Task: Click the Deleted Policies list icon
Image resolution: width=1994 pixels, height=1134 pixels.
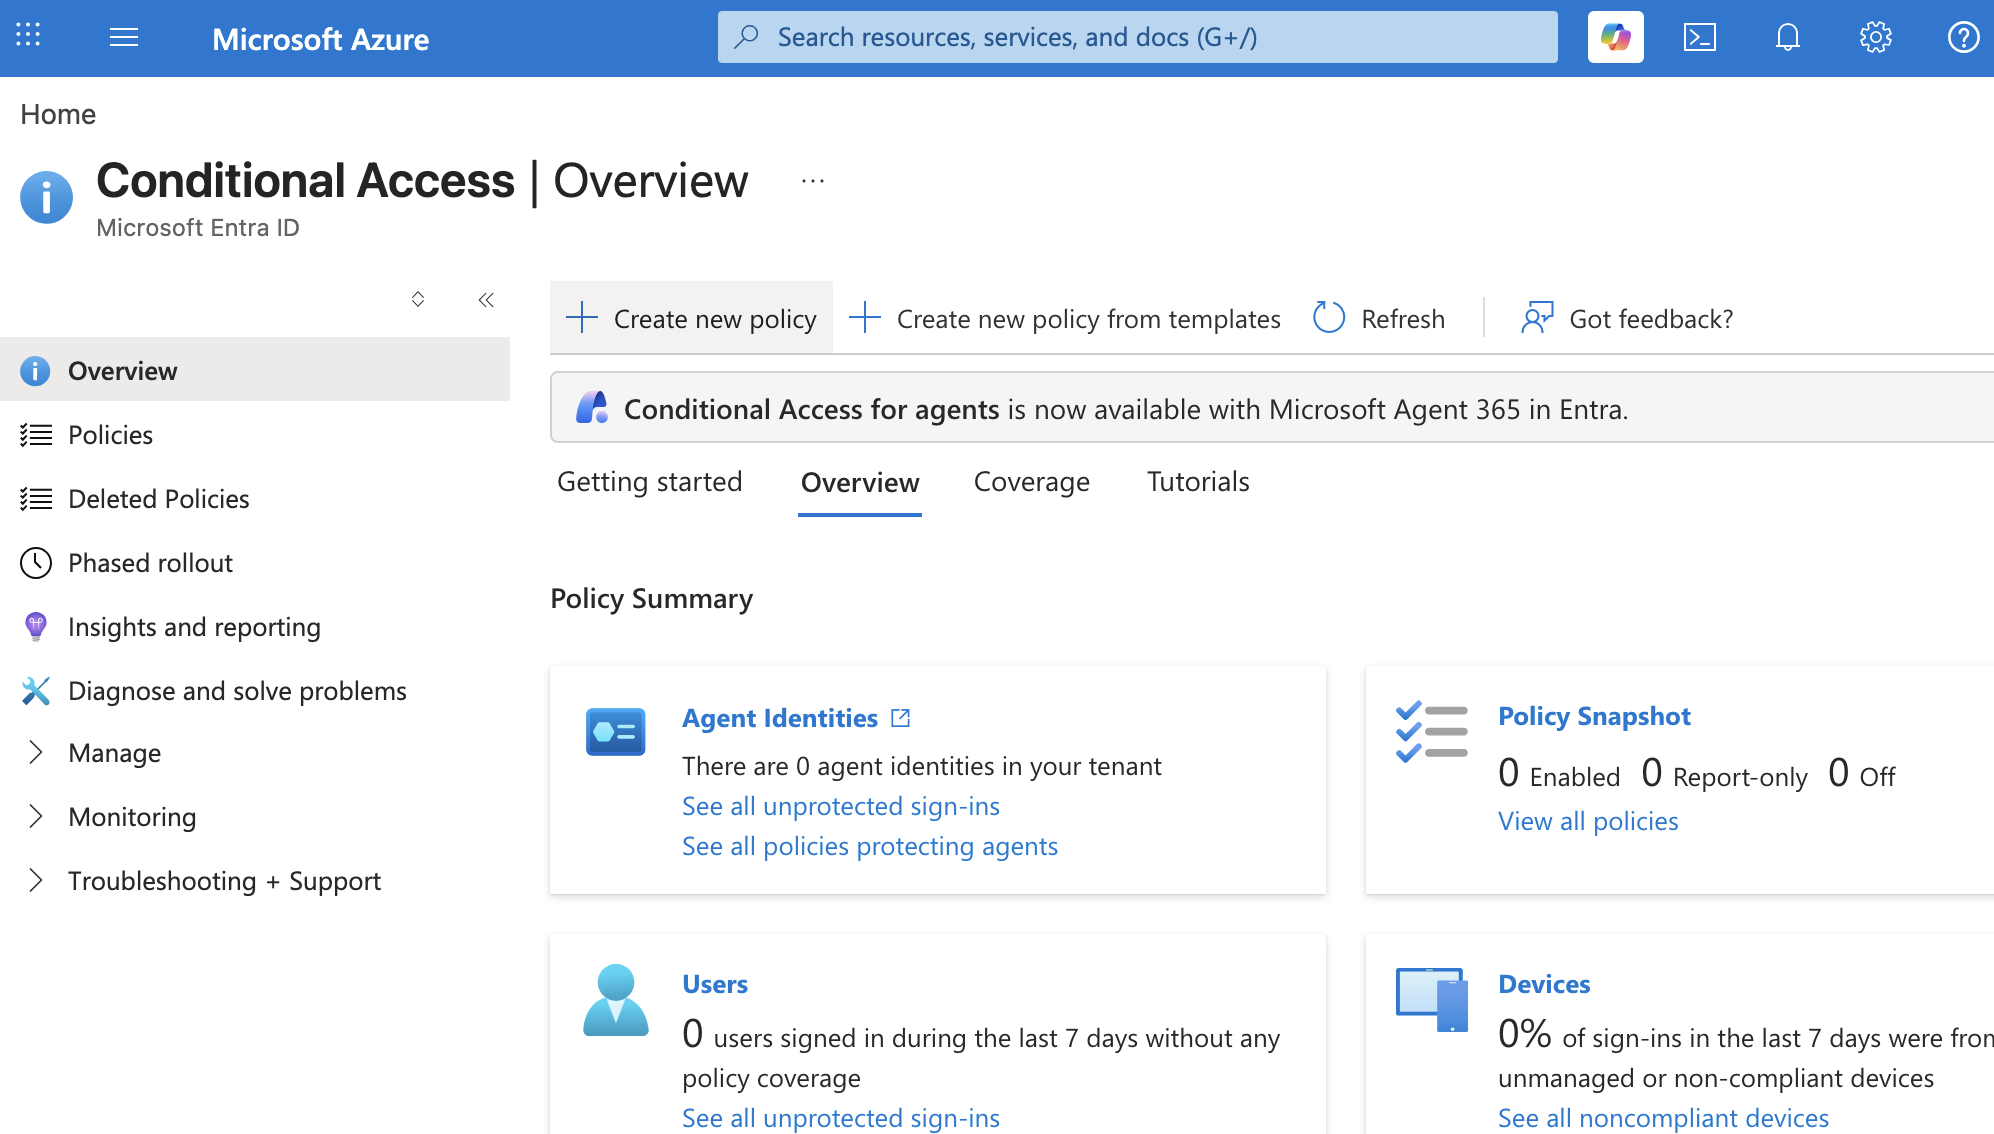Action: [x=36, y=499]
